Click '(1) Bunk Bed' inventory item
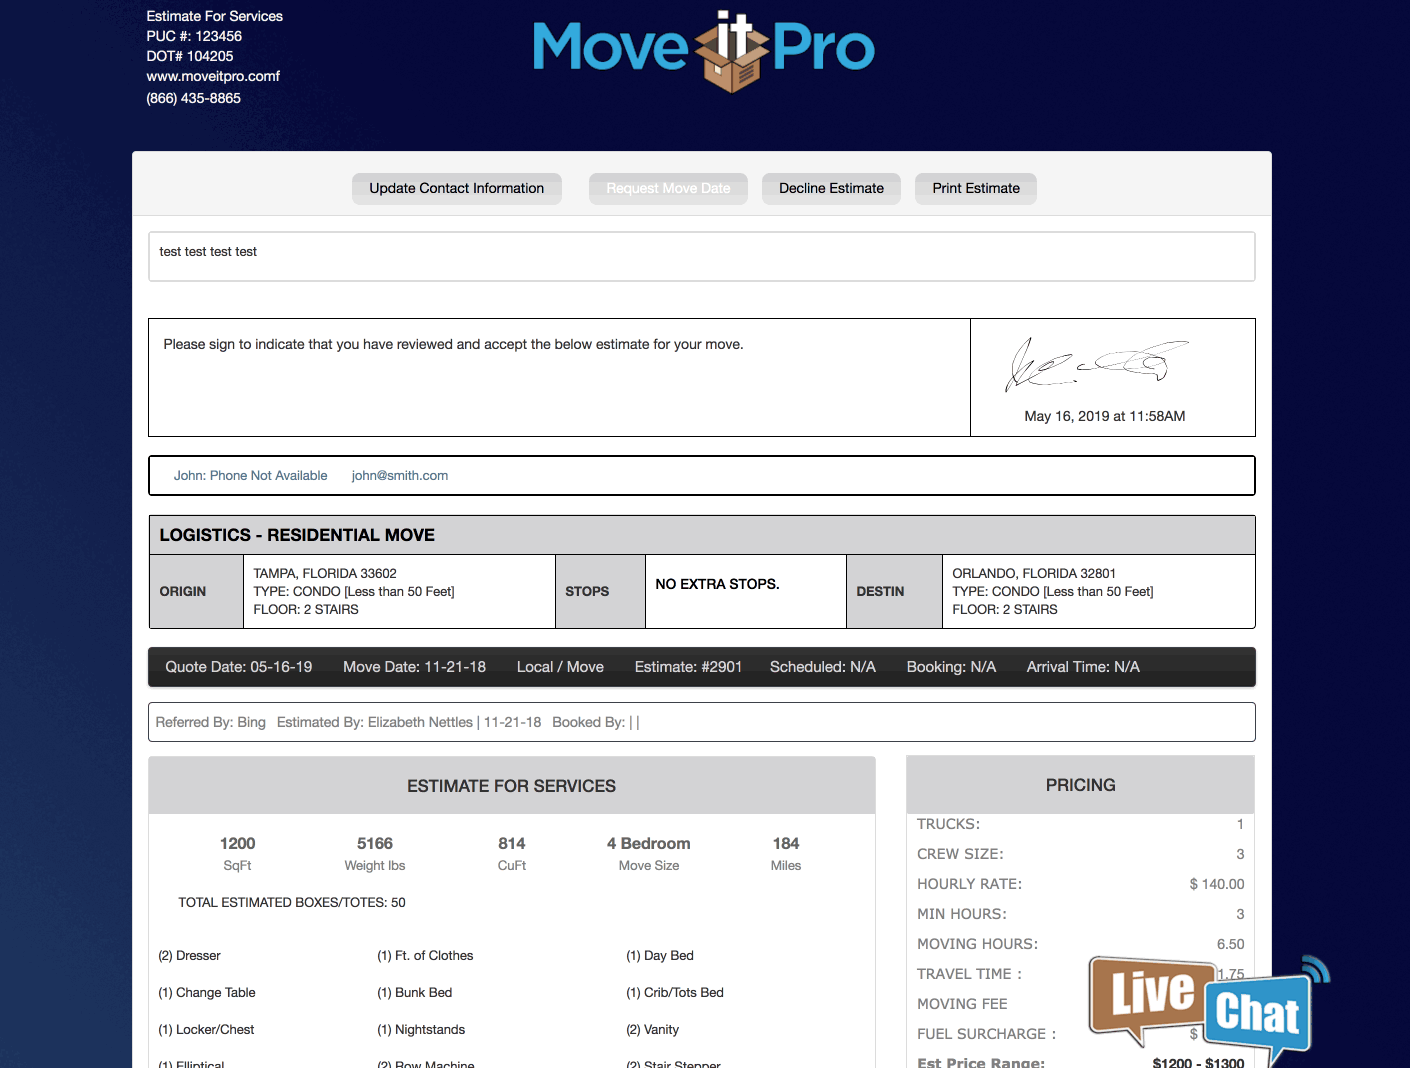 tap(415, 993)
